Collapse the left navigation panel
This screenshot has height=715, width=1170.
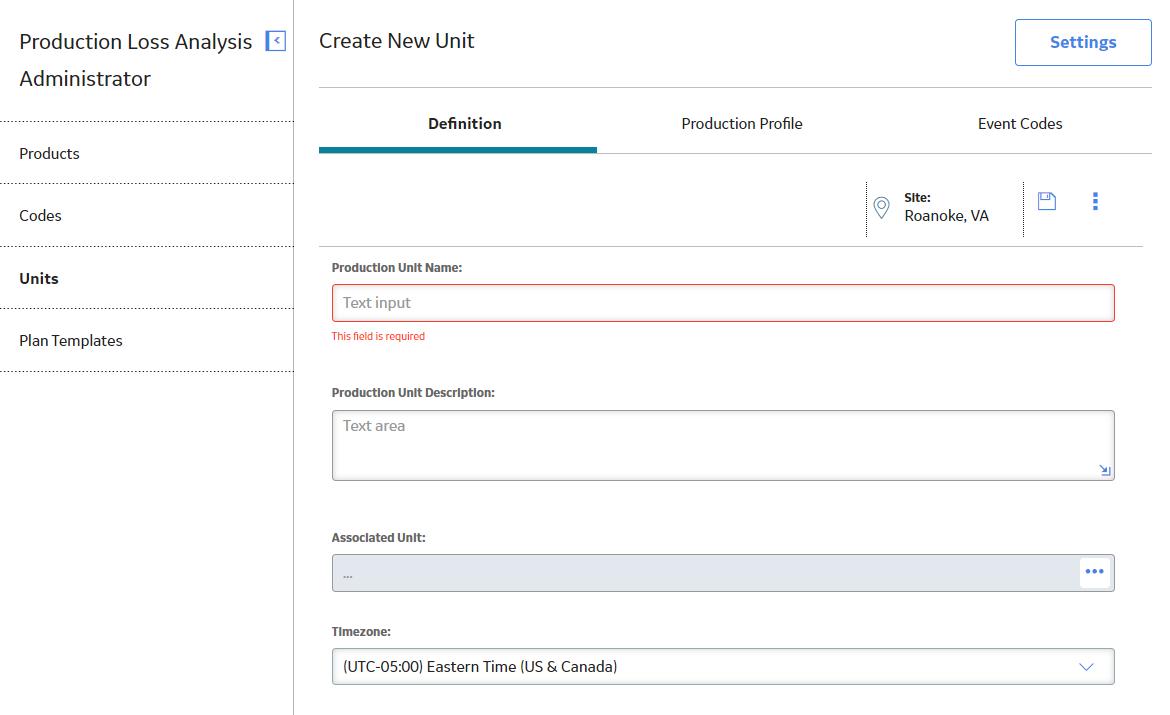pyautogui.click(x=275, y=41)
